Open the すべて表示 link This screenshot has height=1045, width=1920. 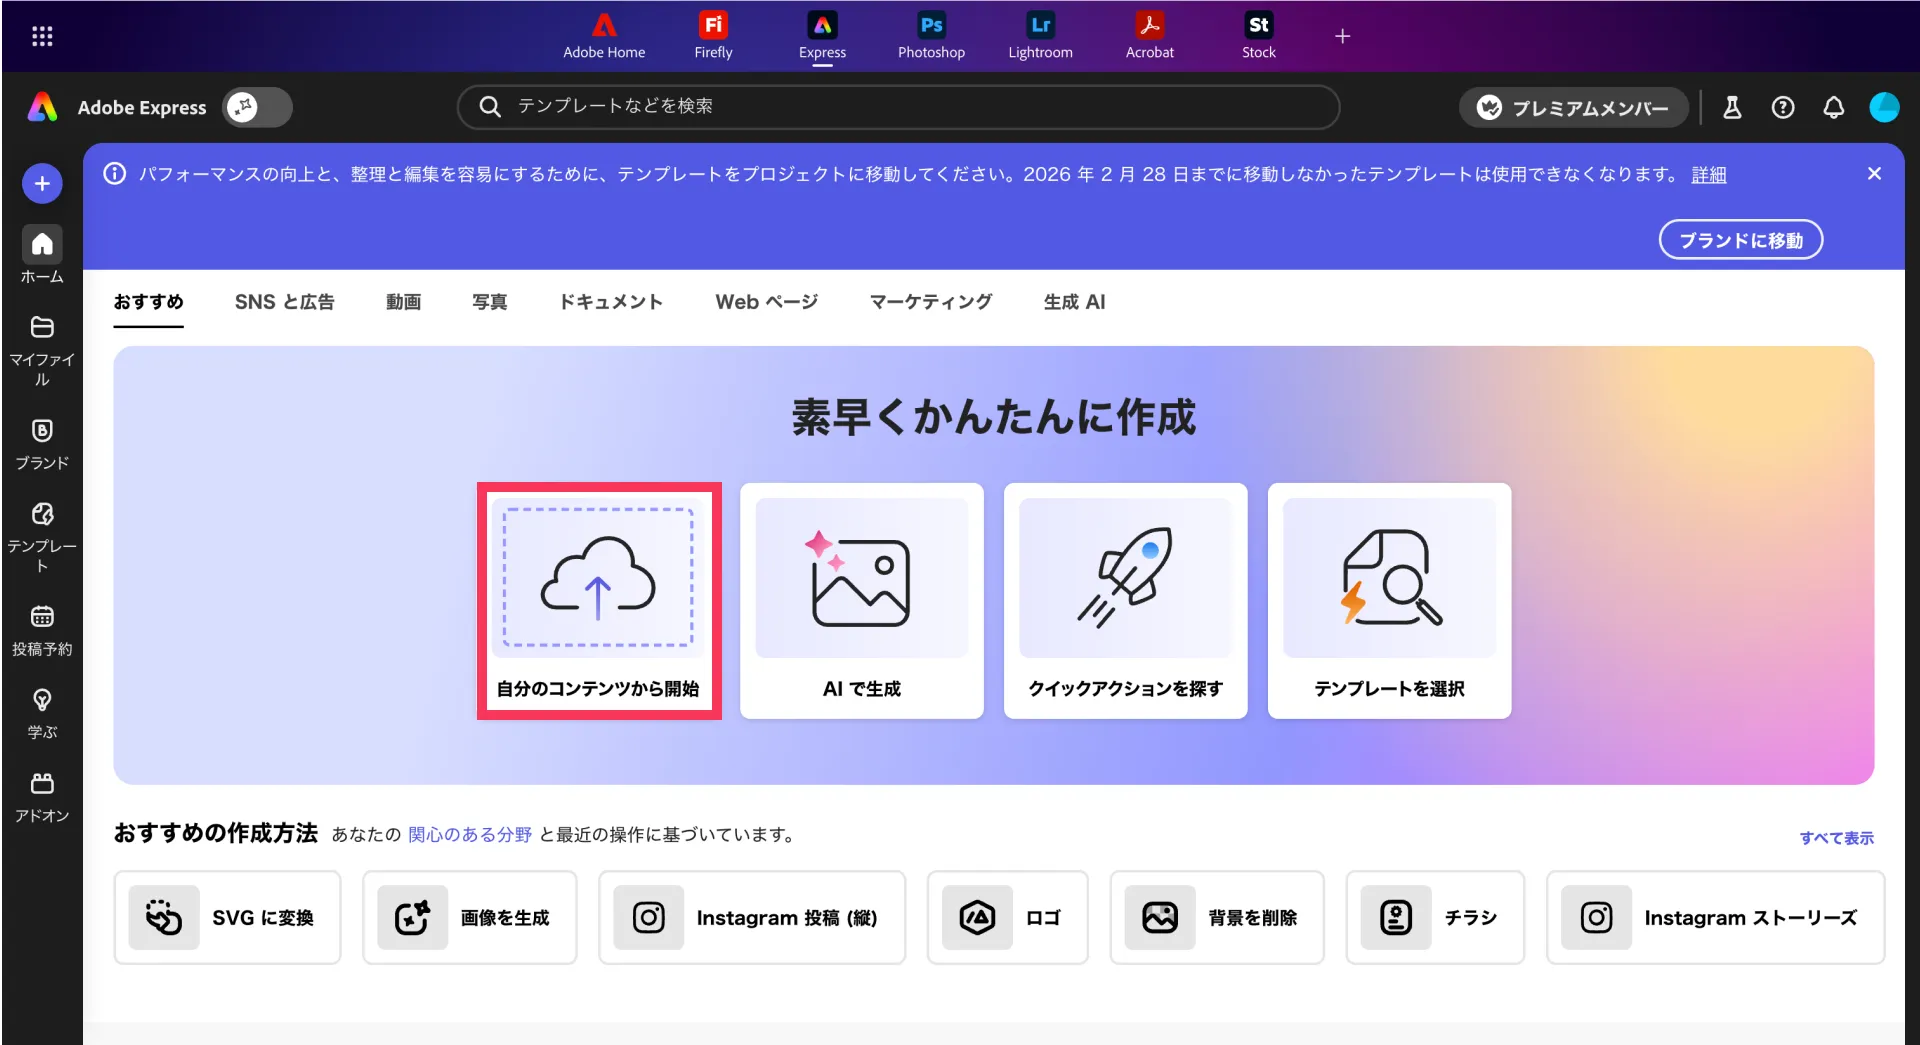tap(1836, 838)
